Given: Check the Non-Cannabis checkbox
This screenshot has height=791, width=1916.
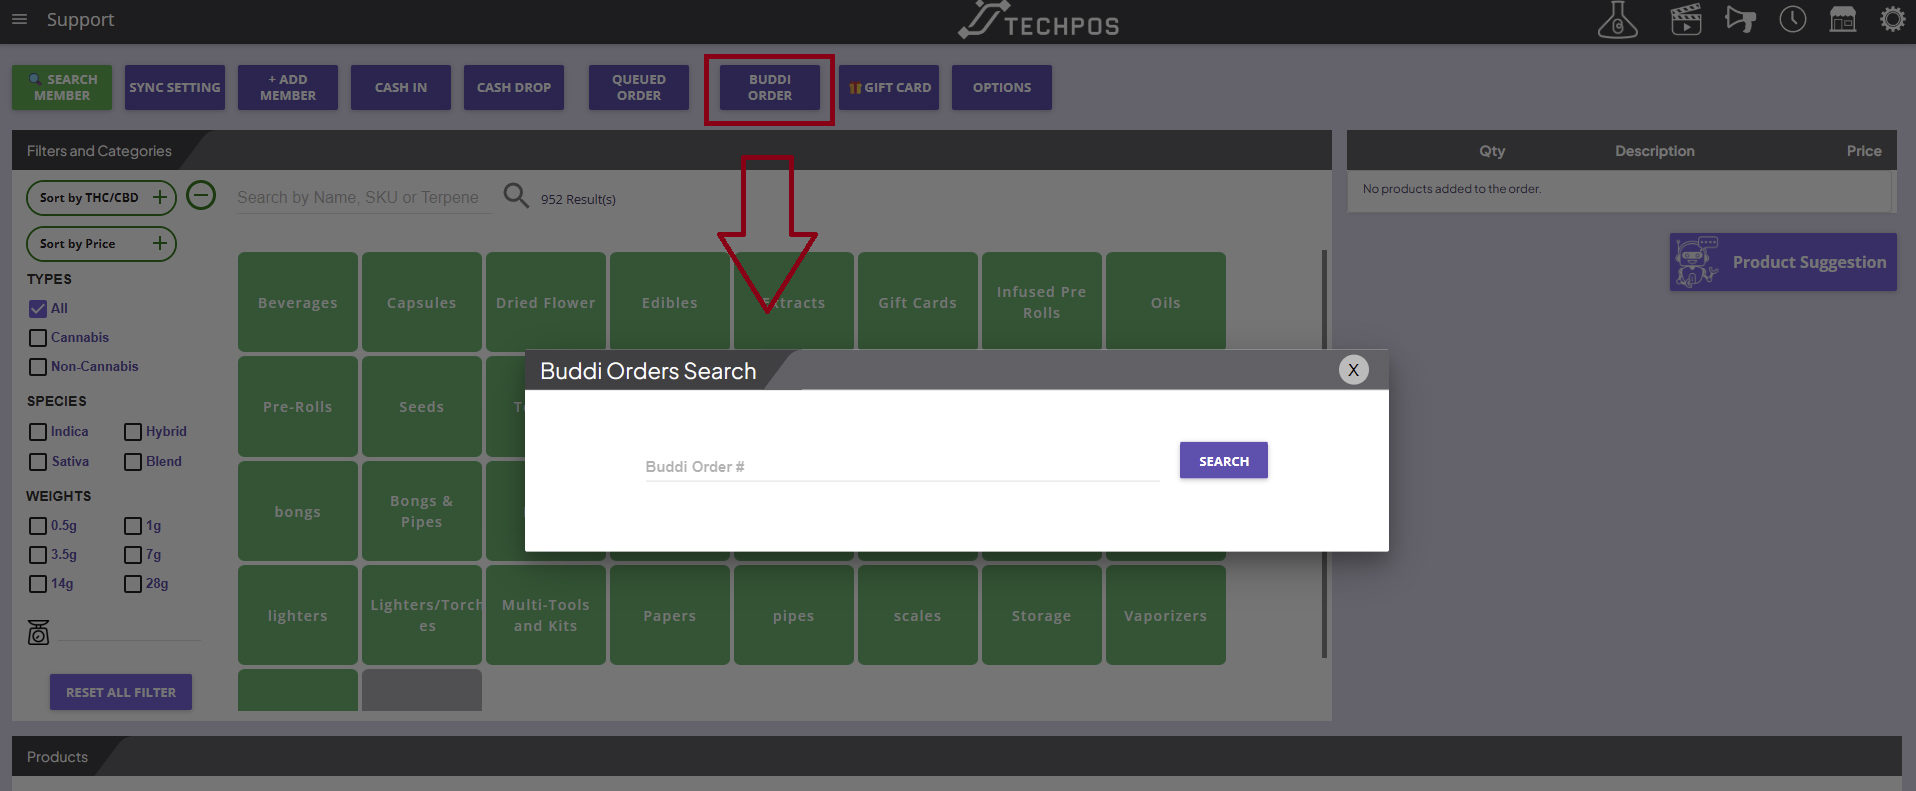Looking at the screenshot, I should (x=38, y=367).
